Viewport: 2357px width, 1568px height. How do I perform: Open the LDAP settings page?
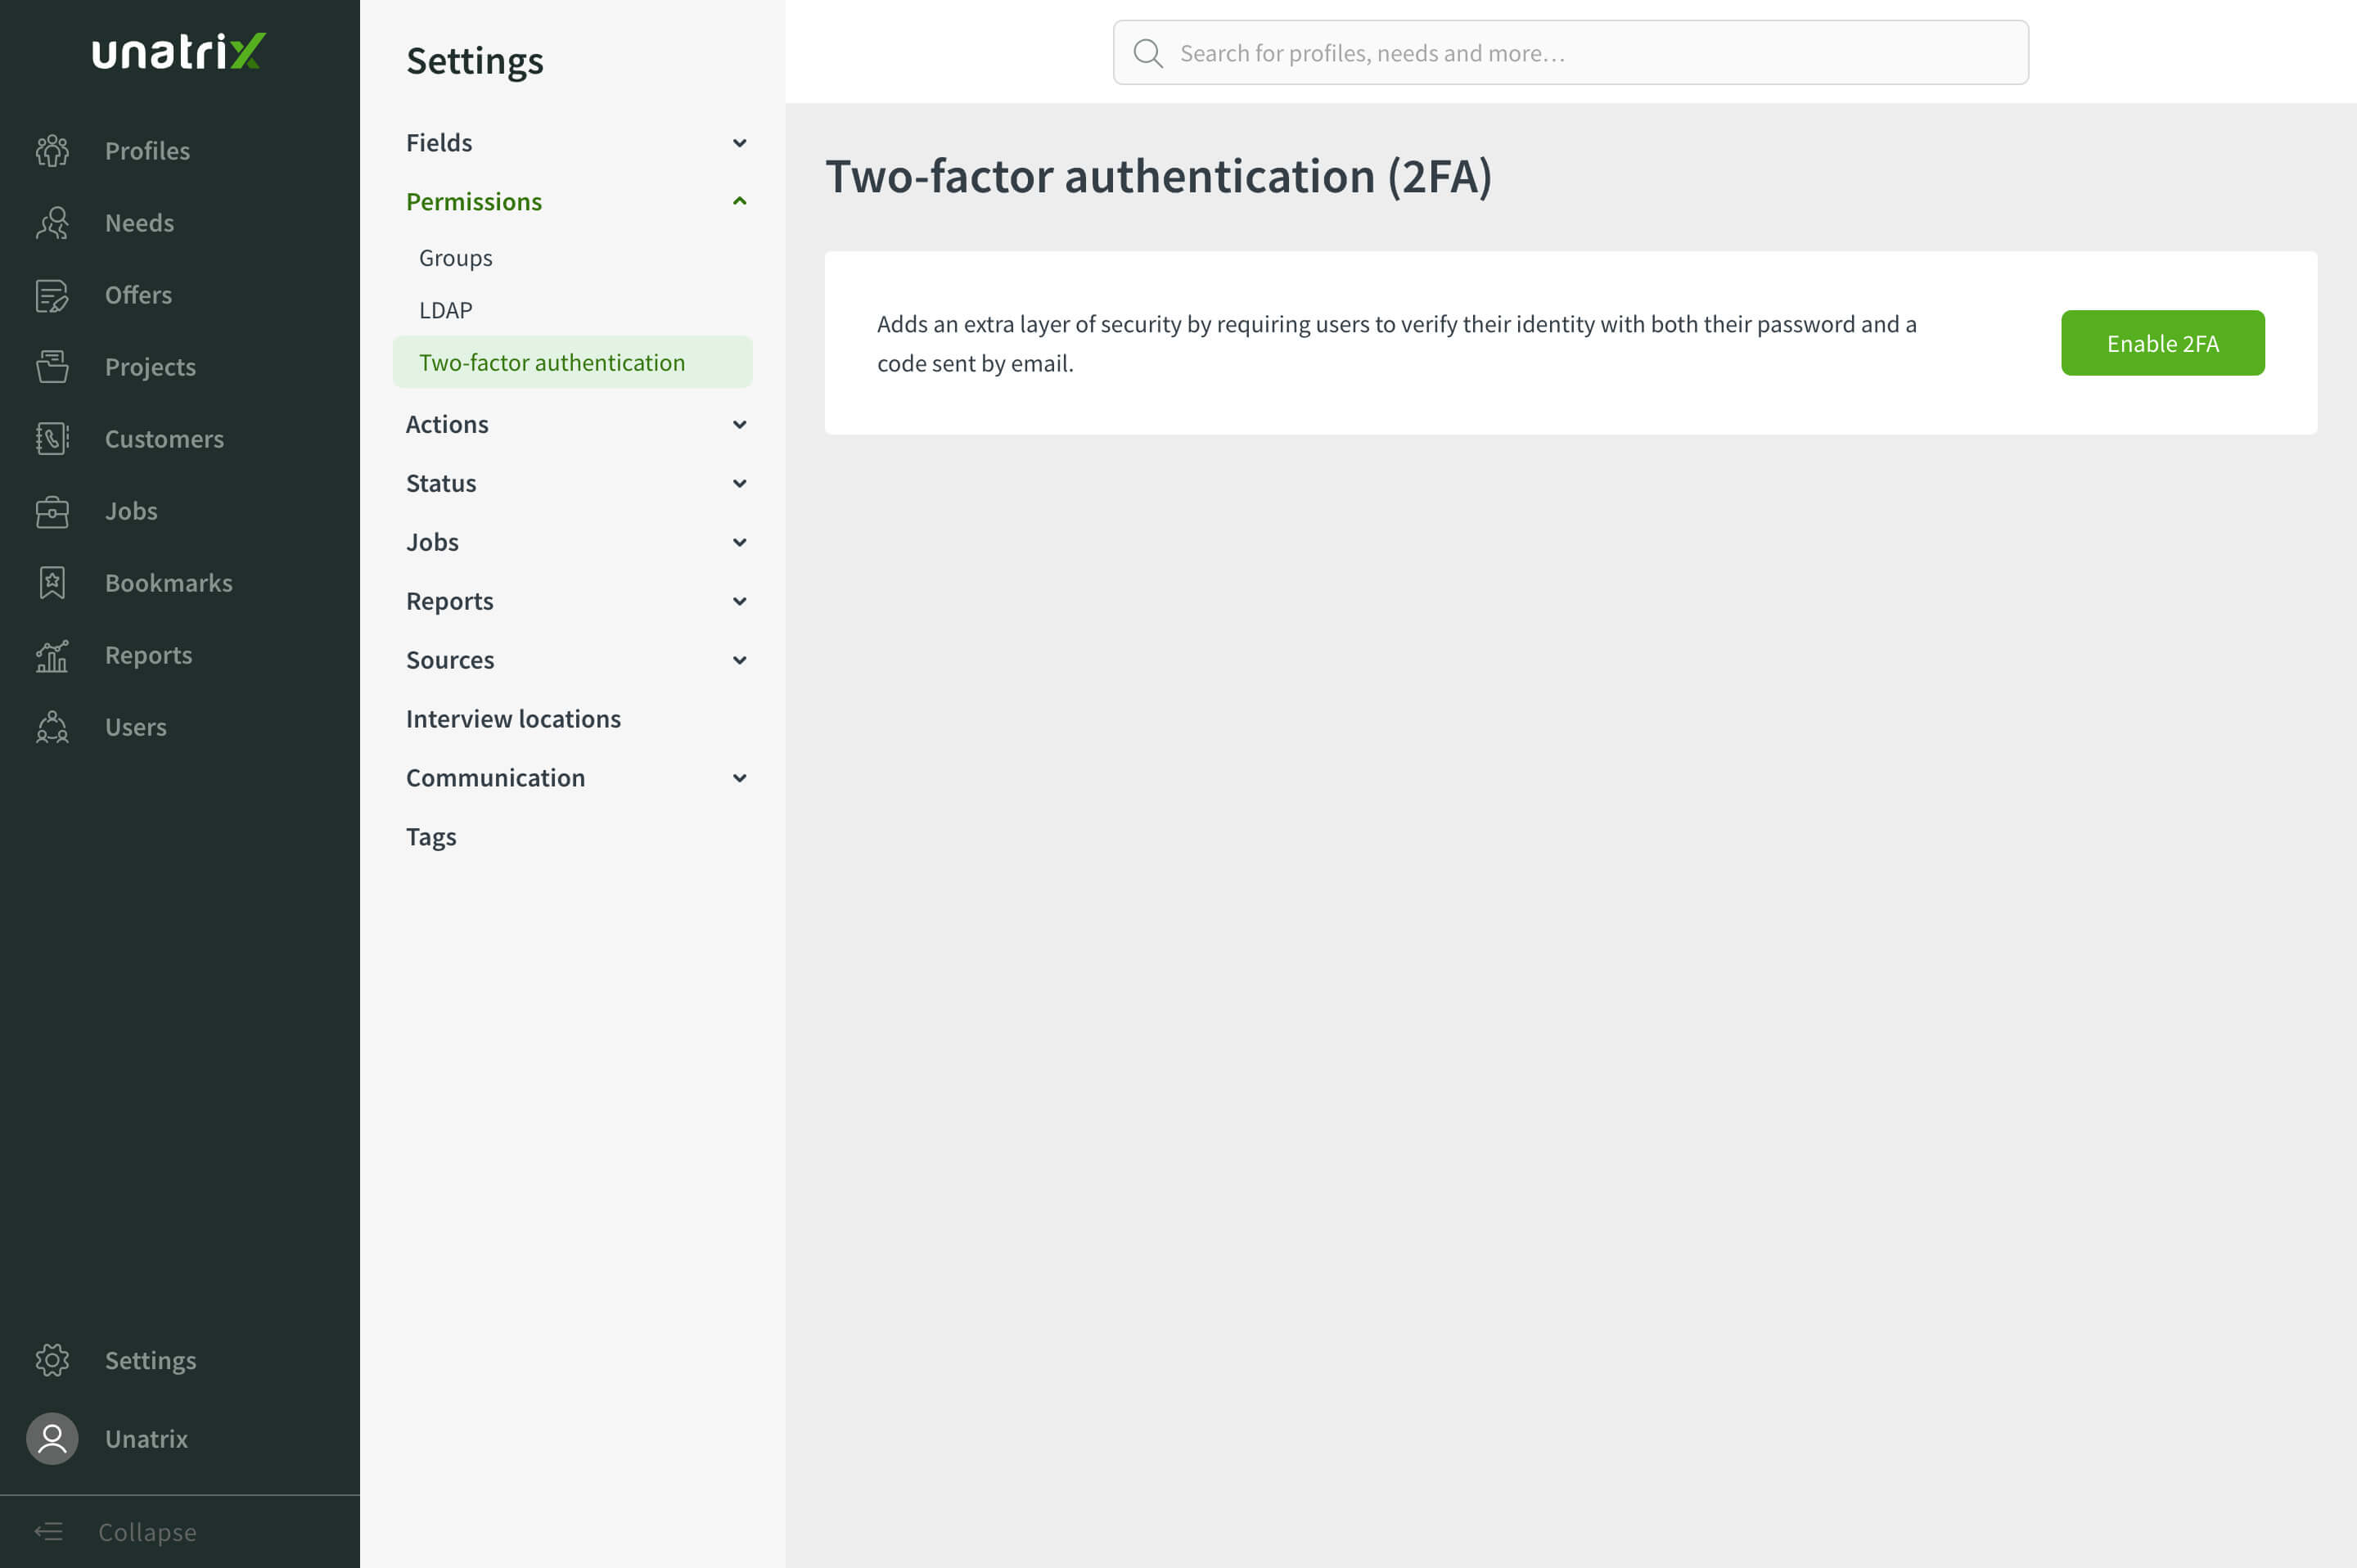tap(446, 310)
